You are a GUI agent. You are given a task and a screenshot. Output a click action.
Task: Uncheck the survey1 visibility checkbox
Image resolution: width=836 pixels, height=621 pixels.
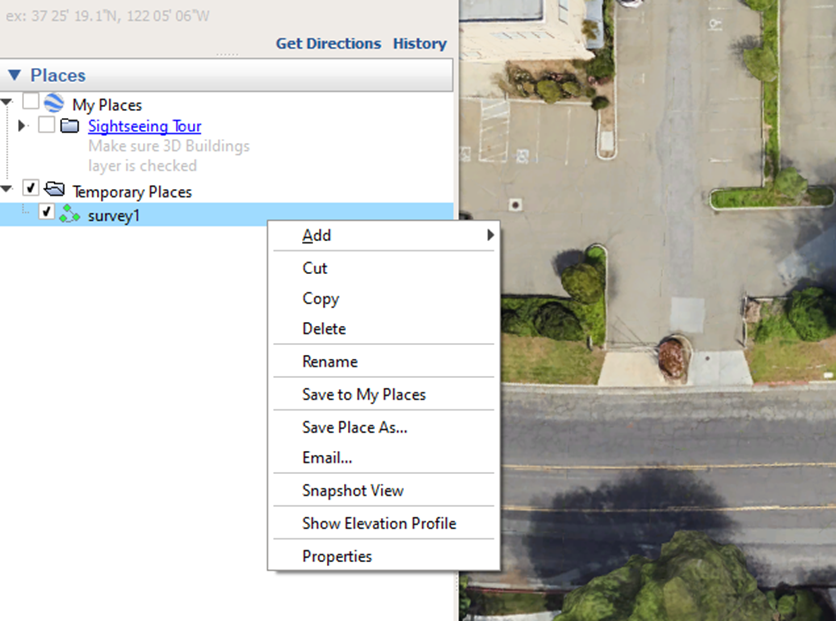click(46, 212)
